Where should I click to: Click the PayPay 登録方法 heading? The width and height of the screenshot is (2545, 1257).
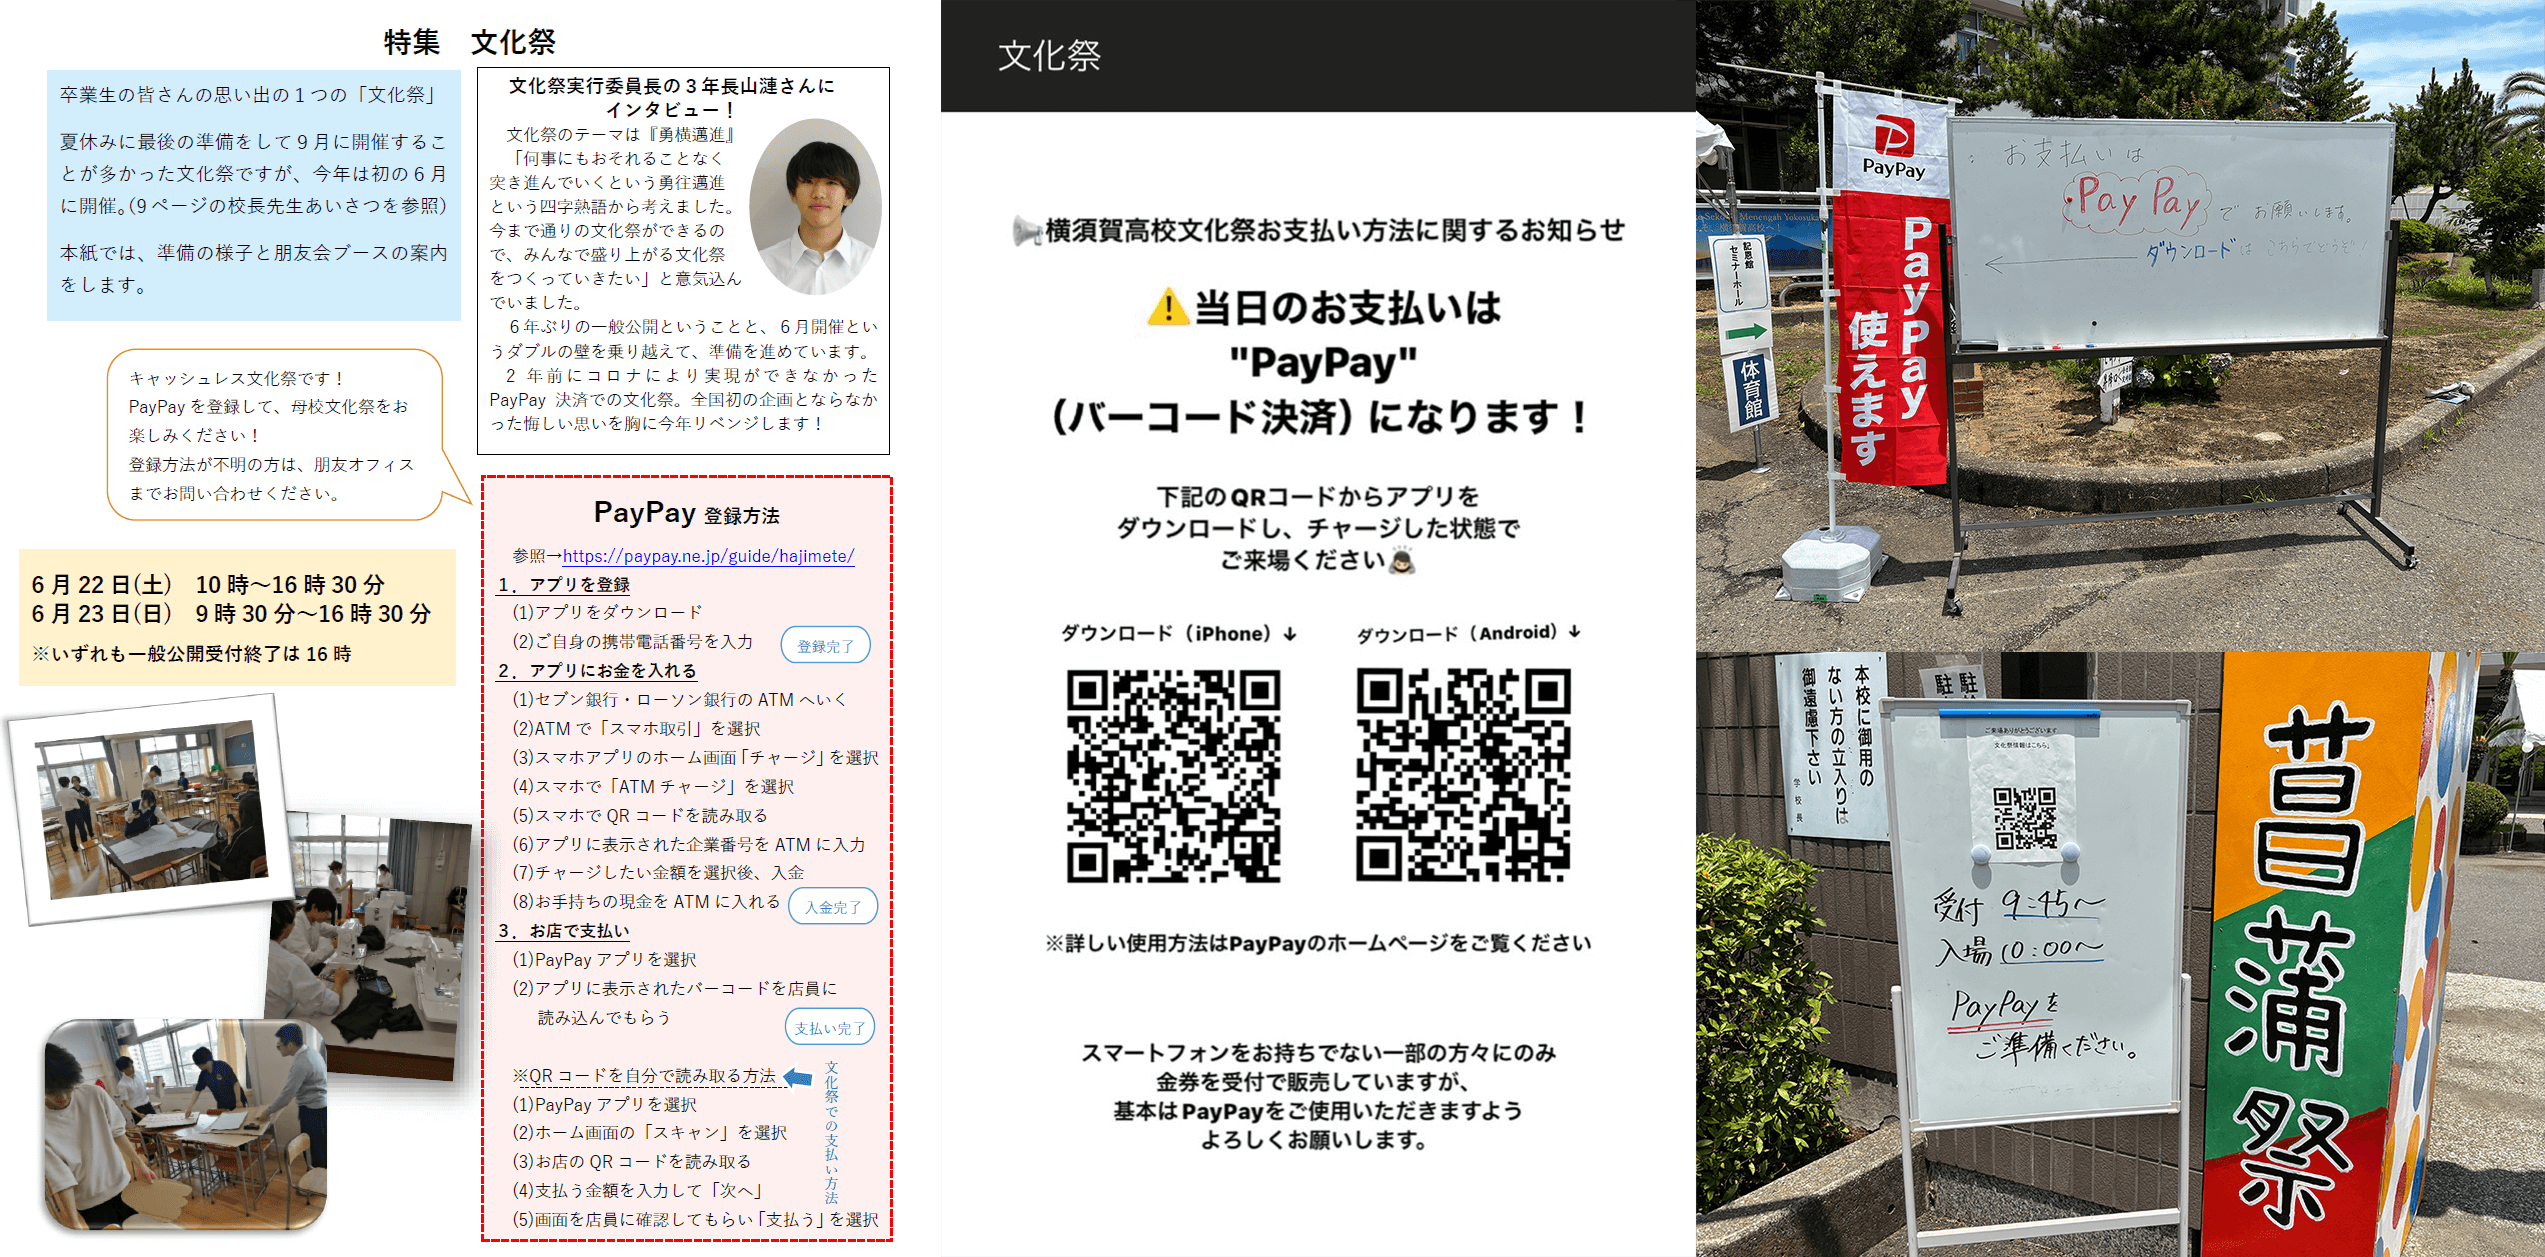point(686,513)
